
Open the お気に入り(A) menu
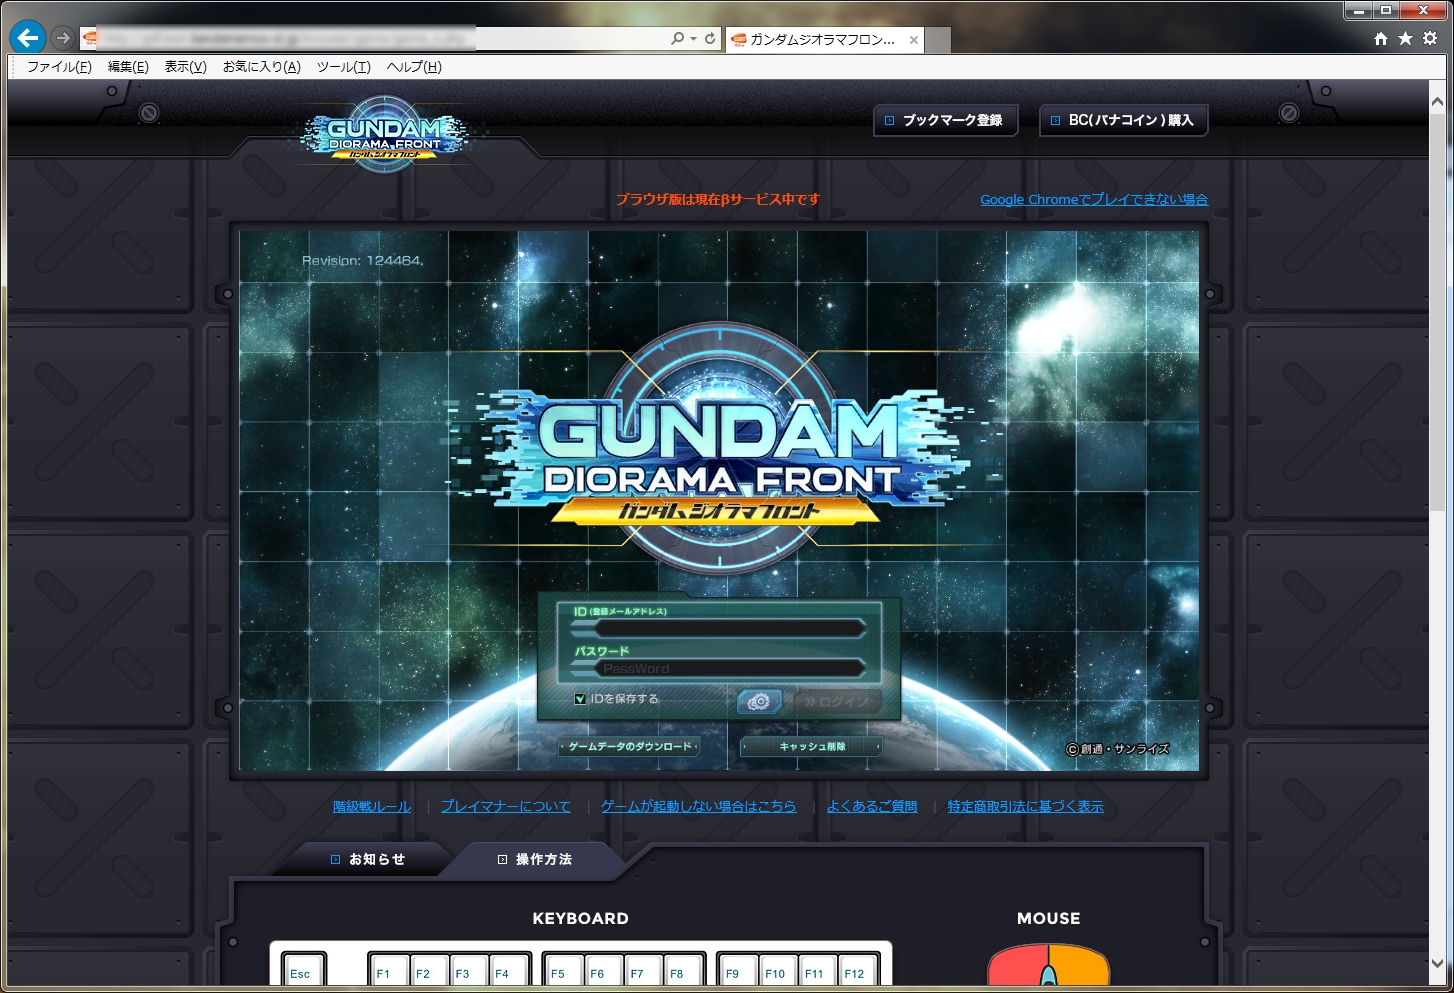261,67
